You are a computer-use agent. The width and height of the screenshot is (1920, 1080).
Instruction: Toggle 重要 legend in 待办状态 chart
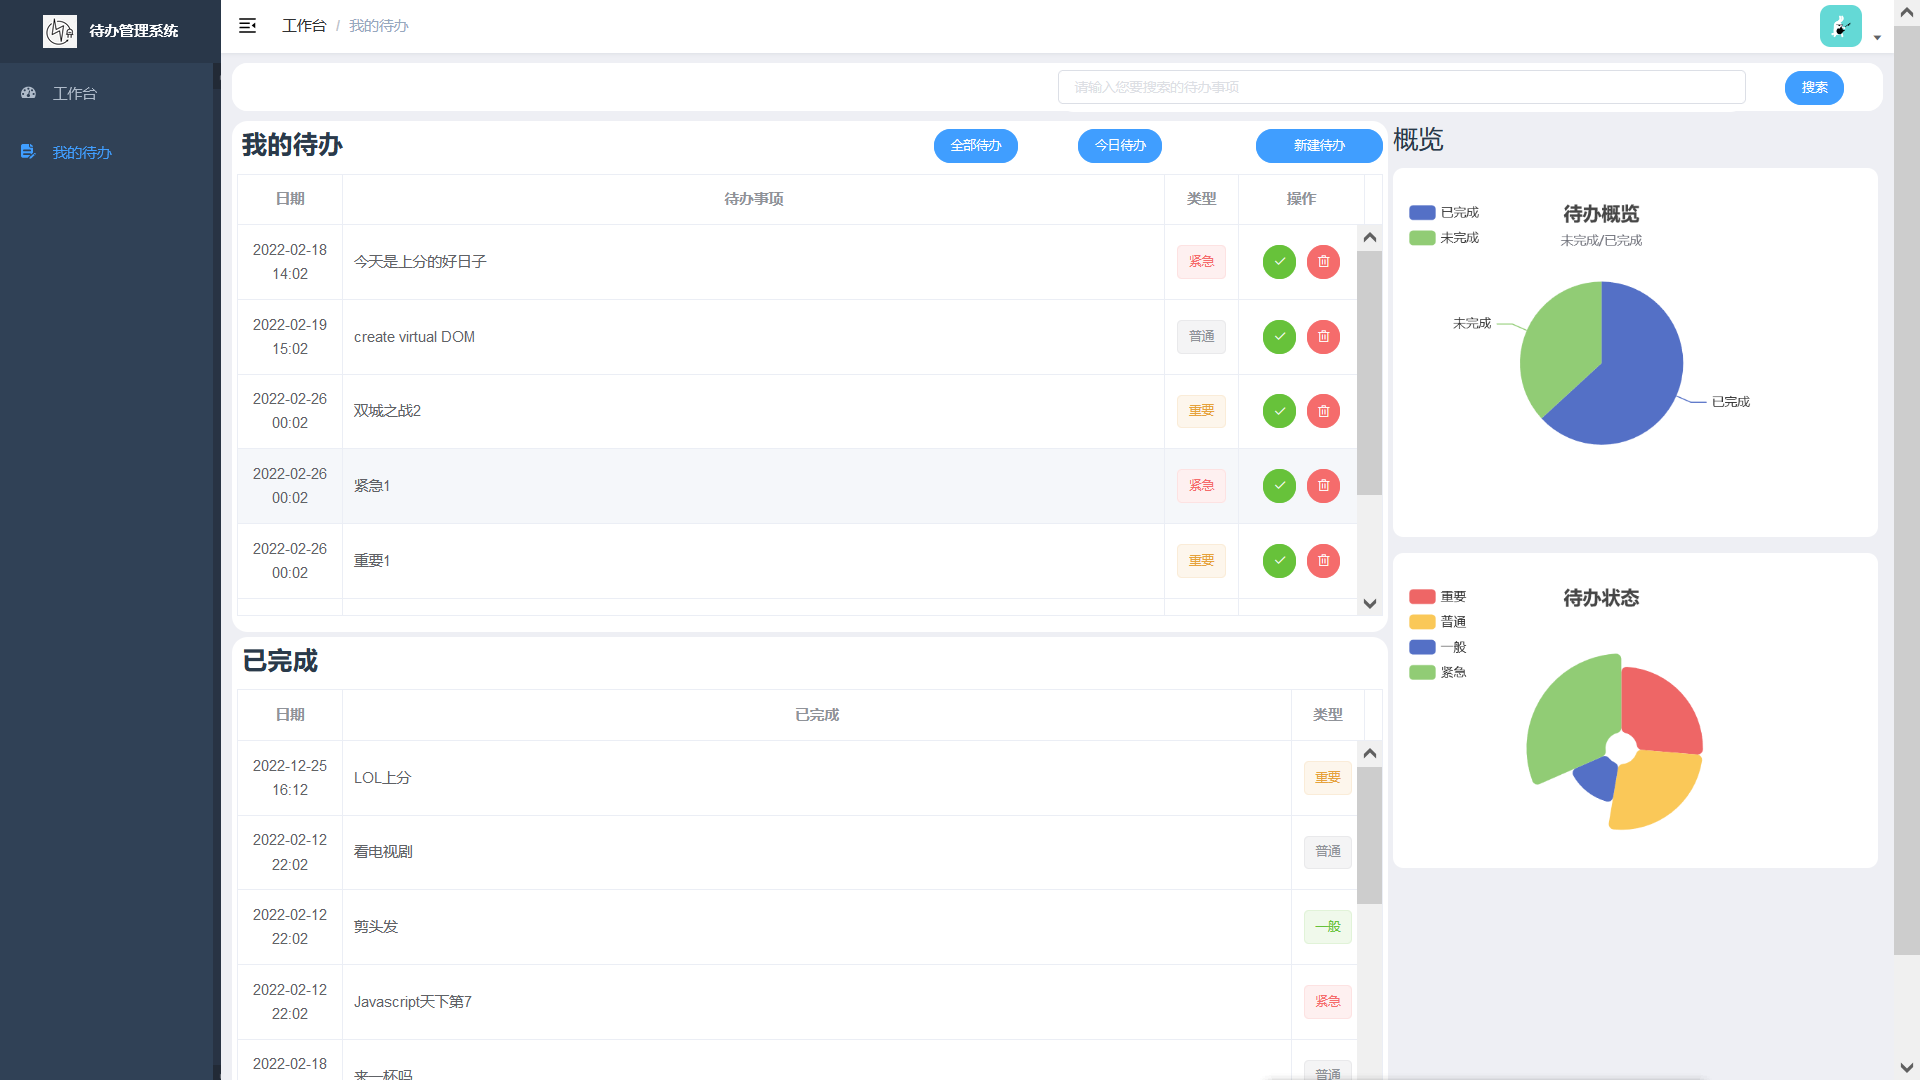(1438, 597)
